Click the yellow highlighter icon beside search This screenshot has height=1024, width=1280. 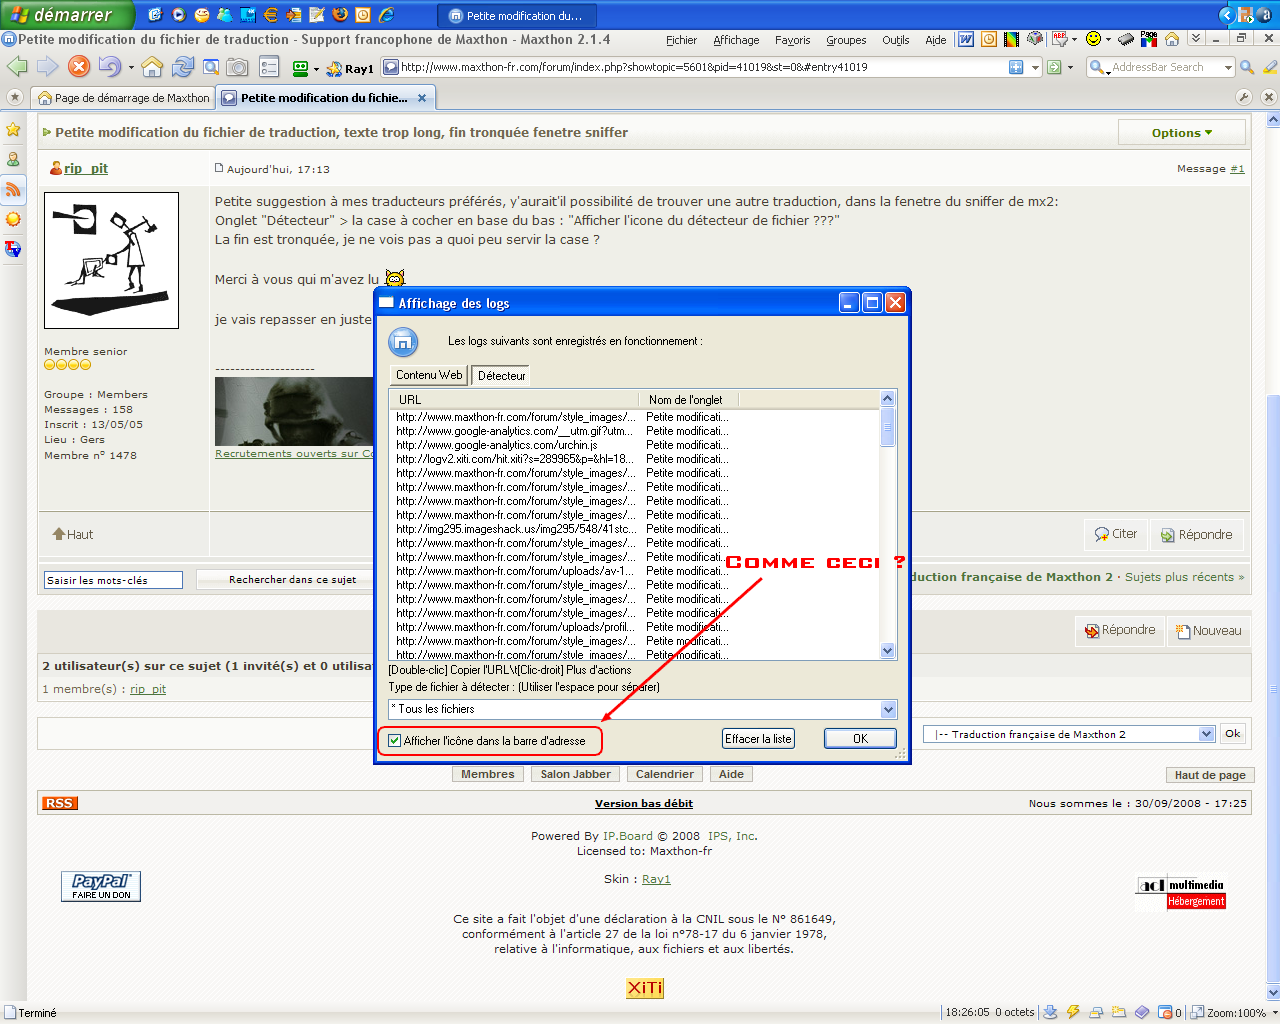tap(1270, 67)
